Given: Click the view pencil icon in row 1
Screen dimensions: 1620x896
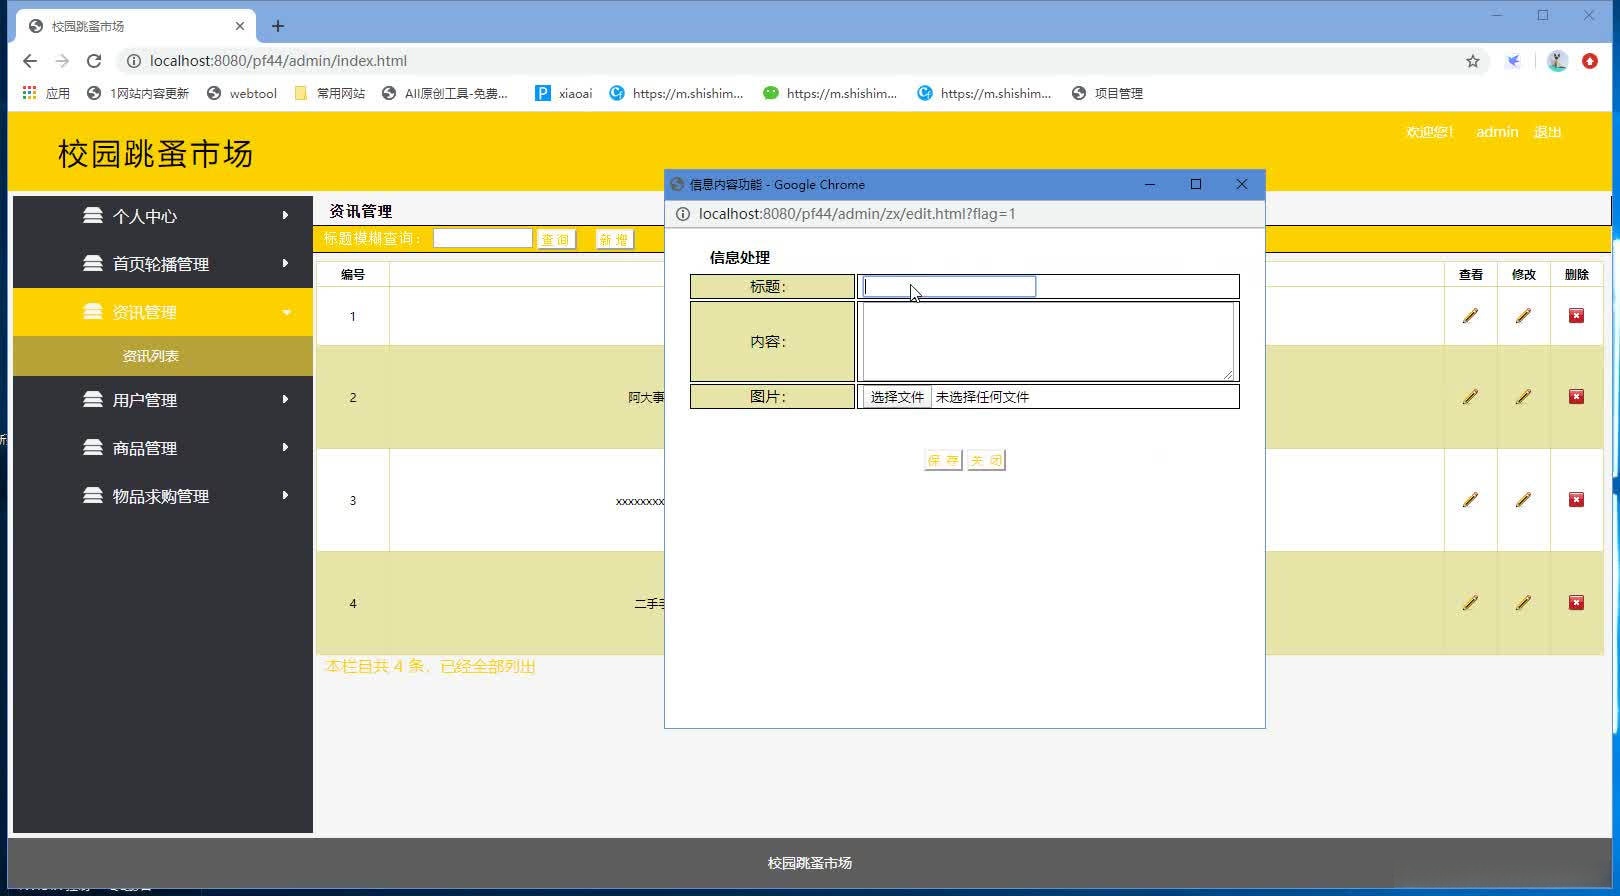Looking at the screenshot, I should pyautogui.click(x=1470, y=316).
